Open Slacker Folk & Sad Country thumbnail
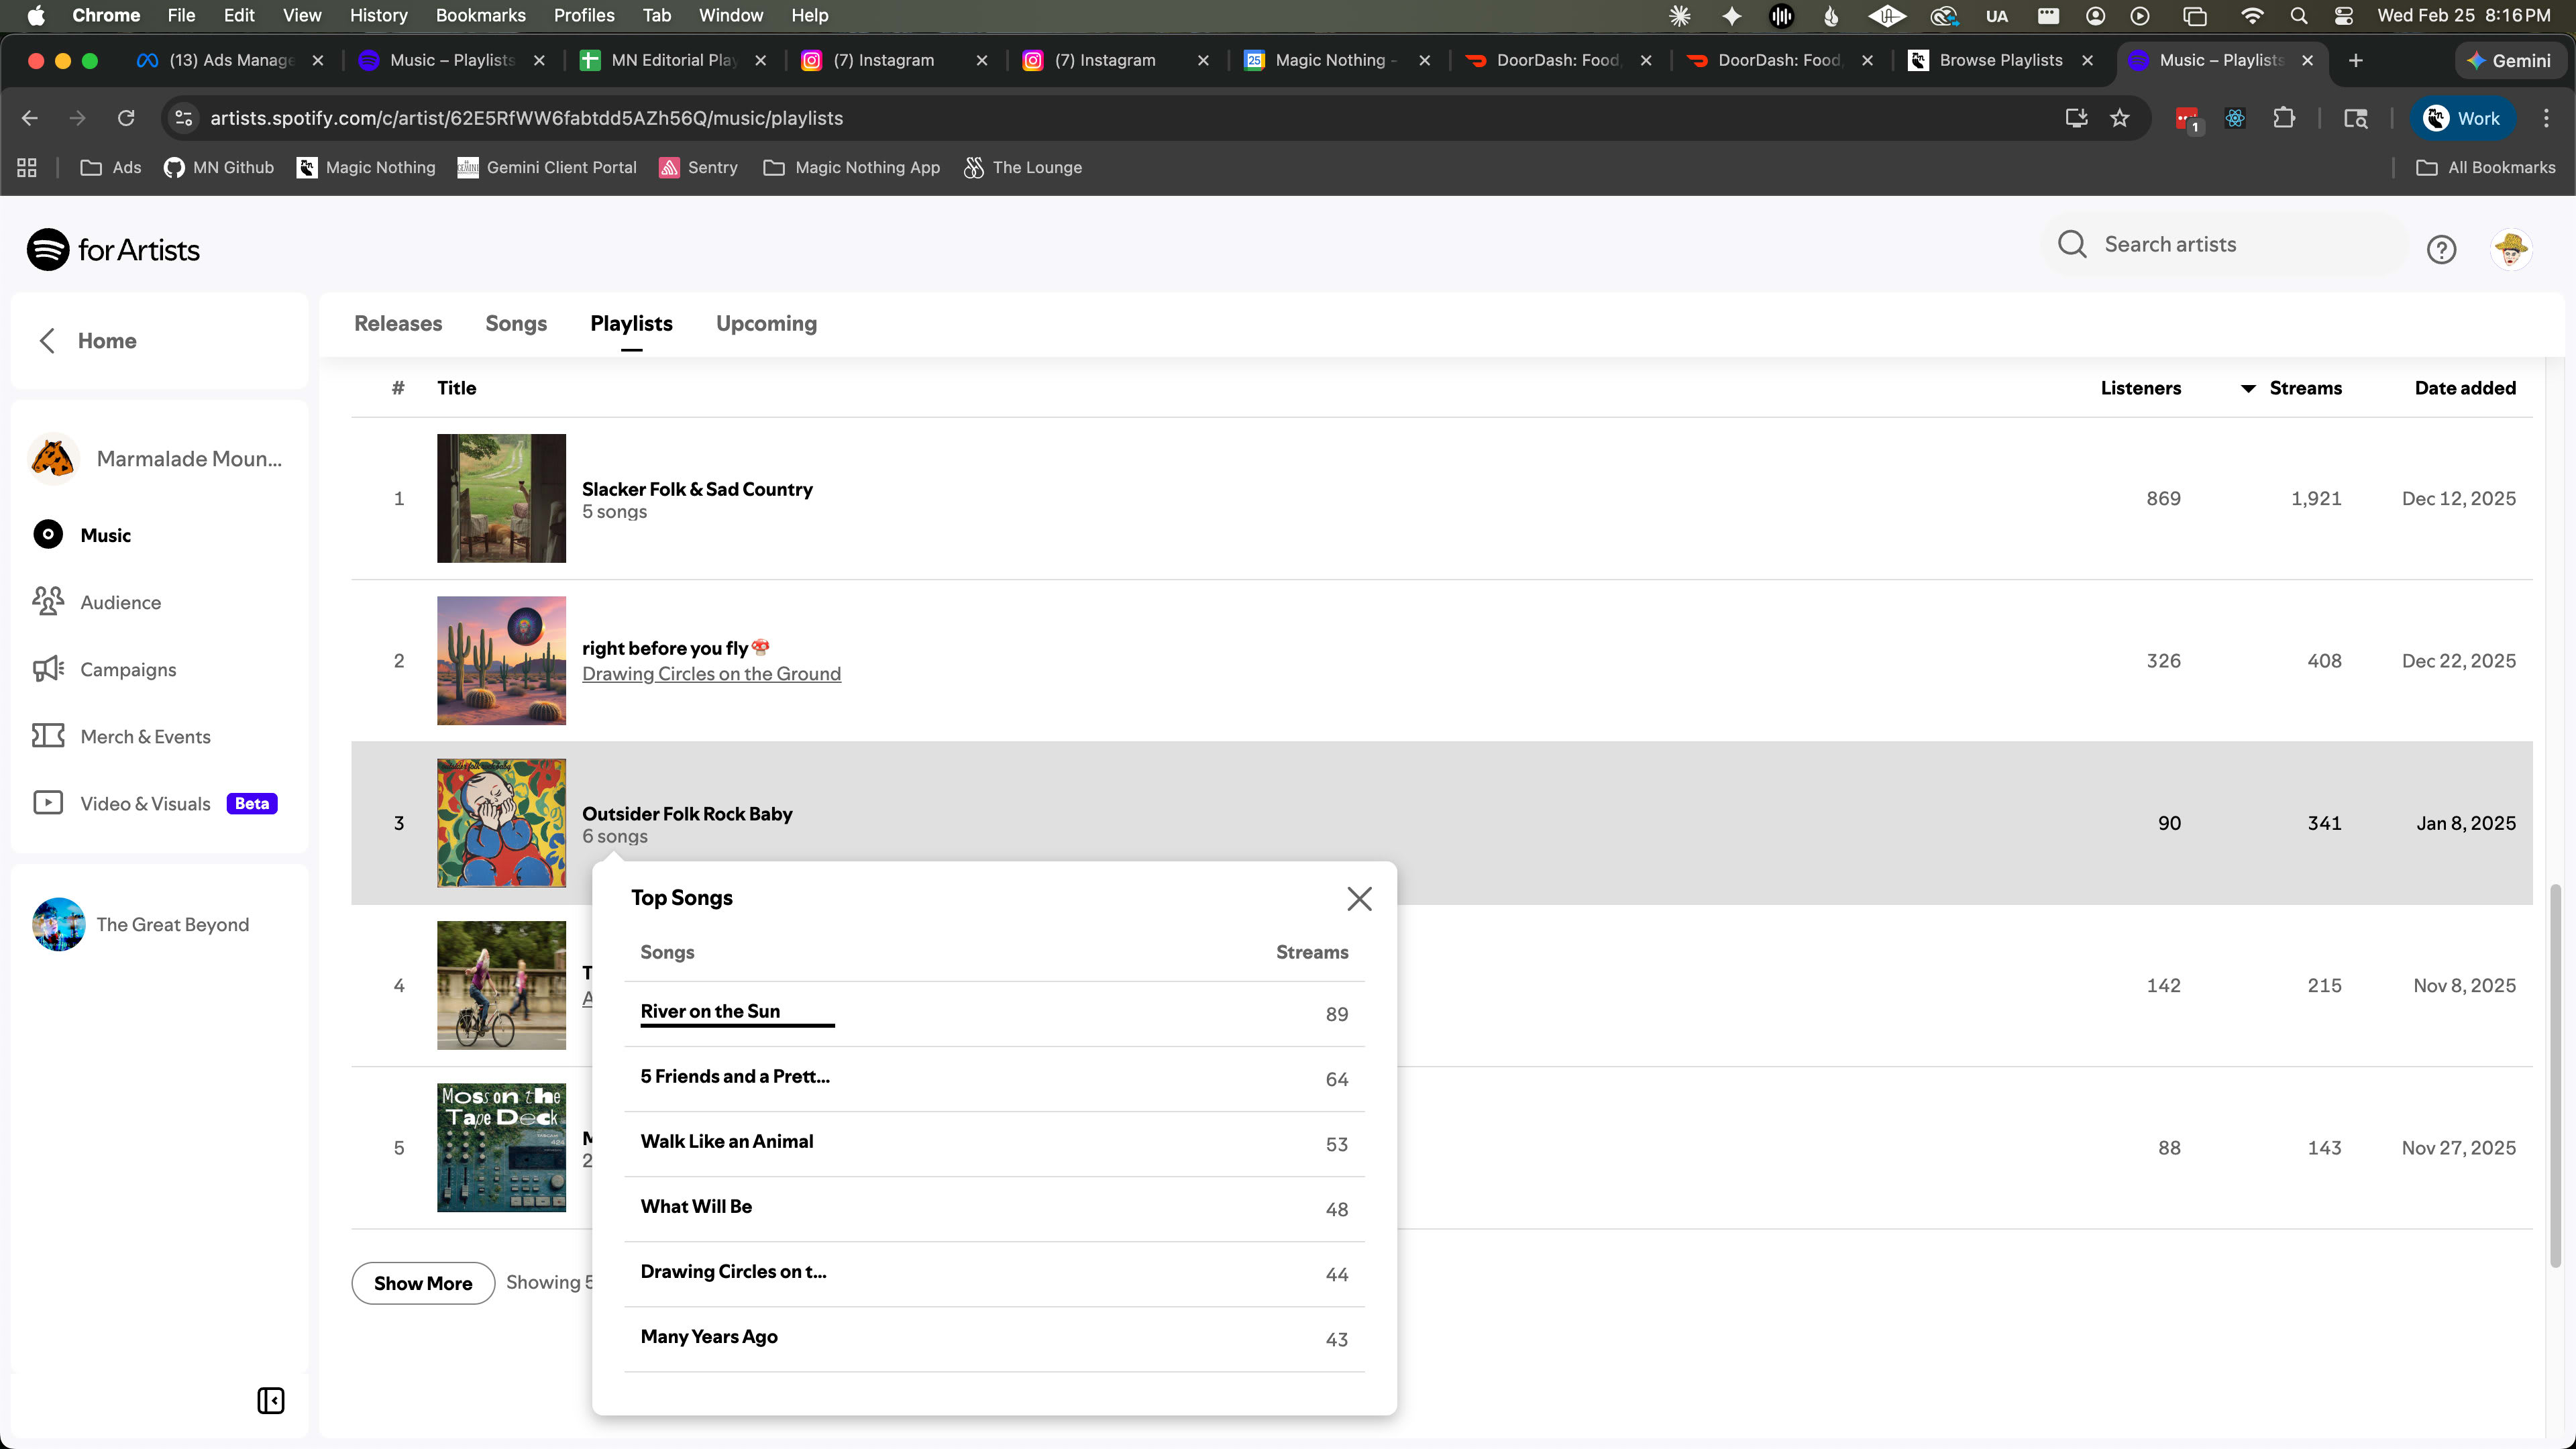The image size is (2576, 1449). (501, 498)
